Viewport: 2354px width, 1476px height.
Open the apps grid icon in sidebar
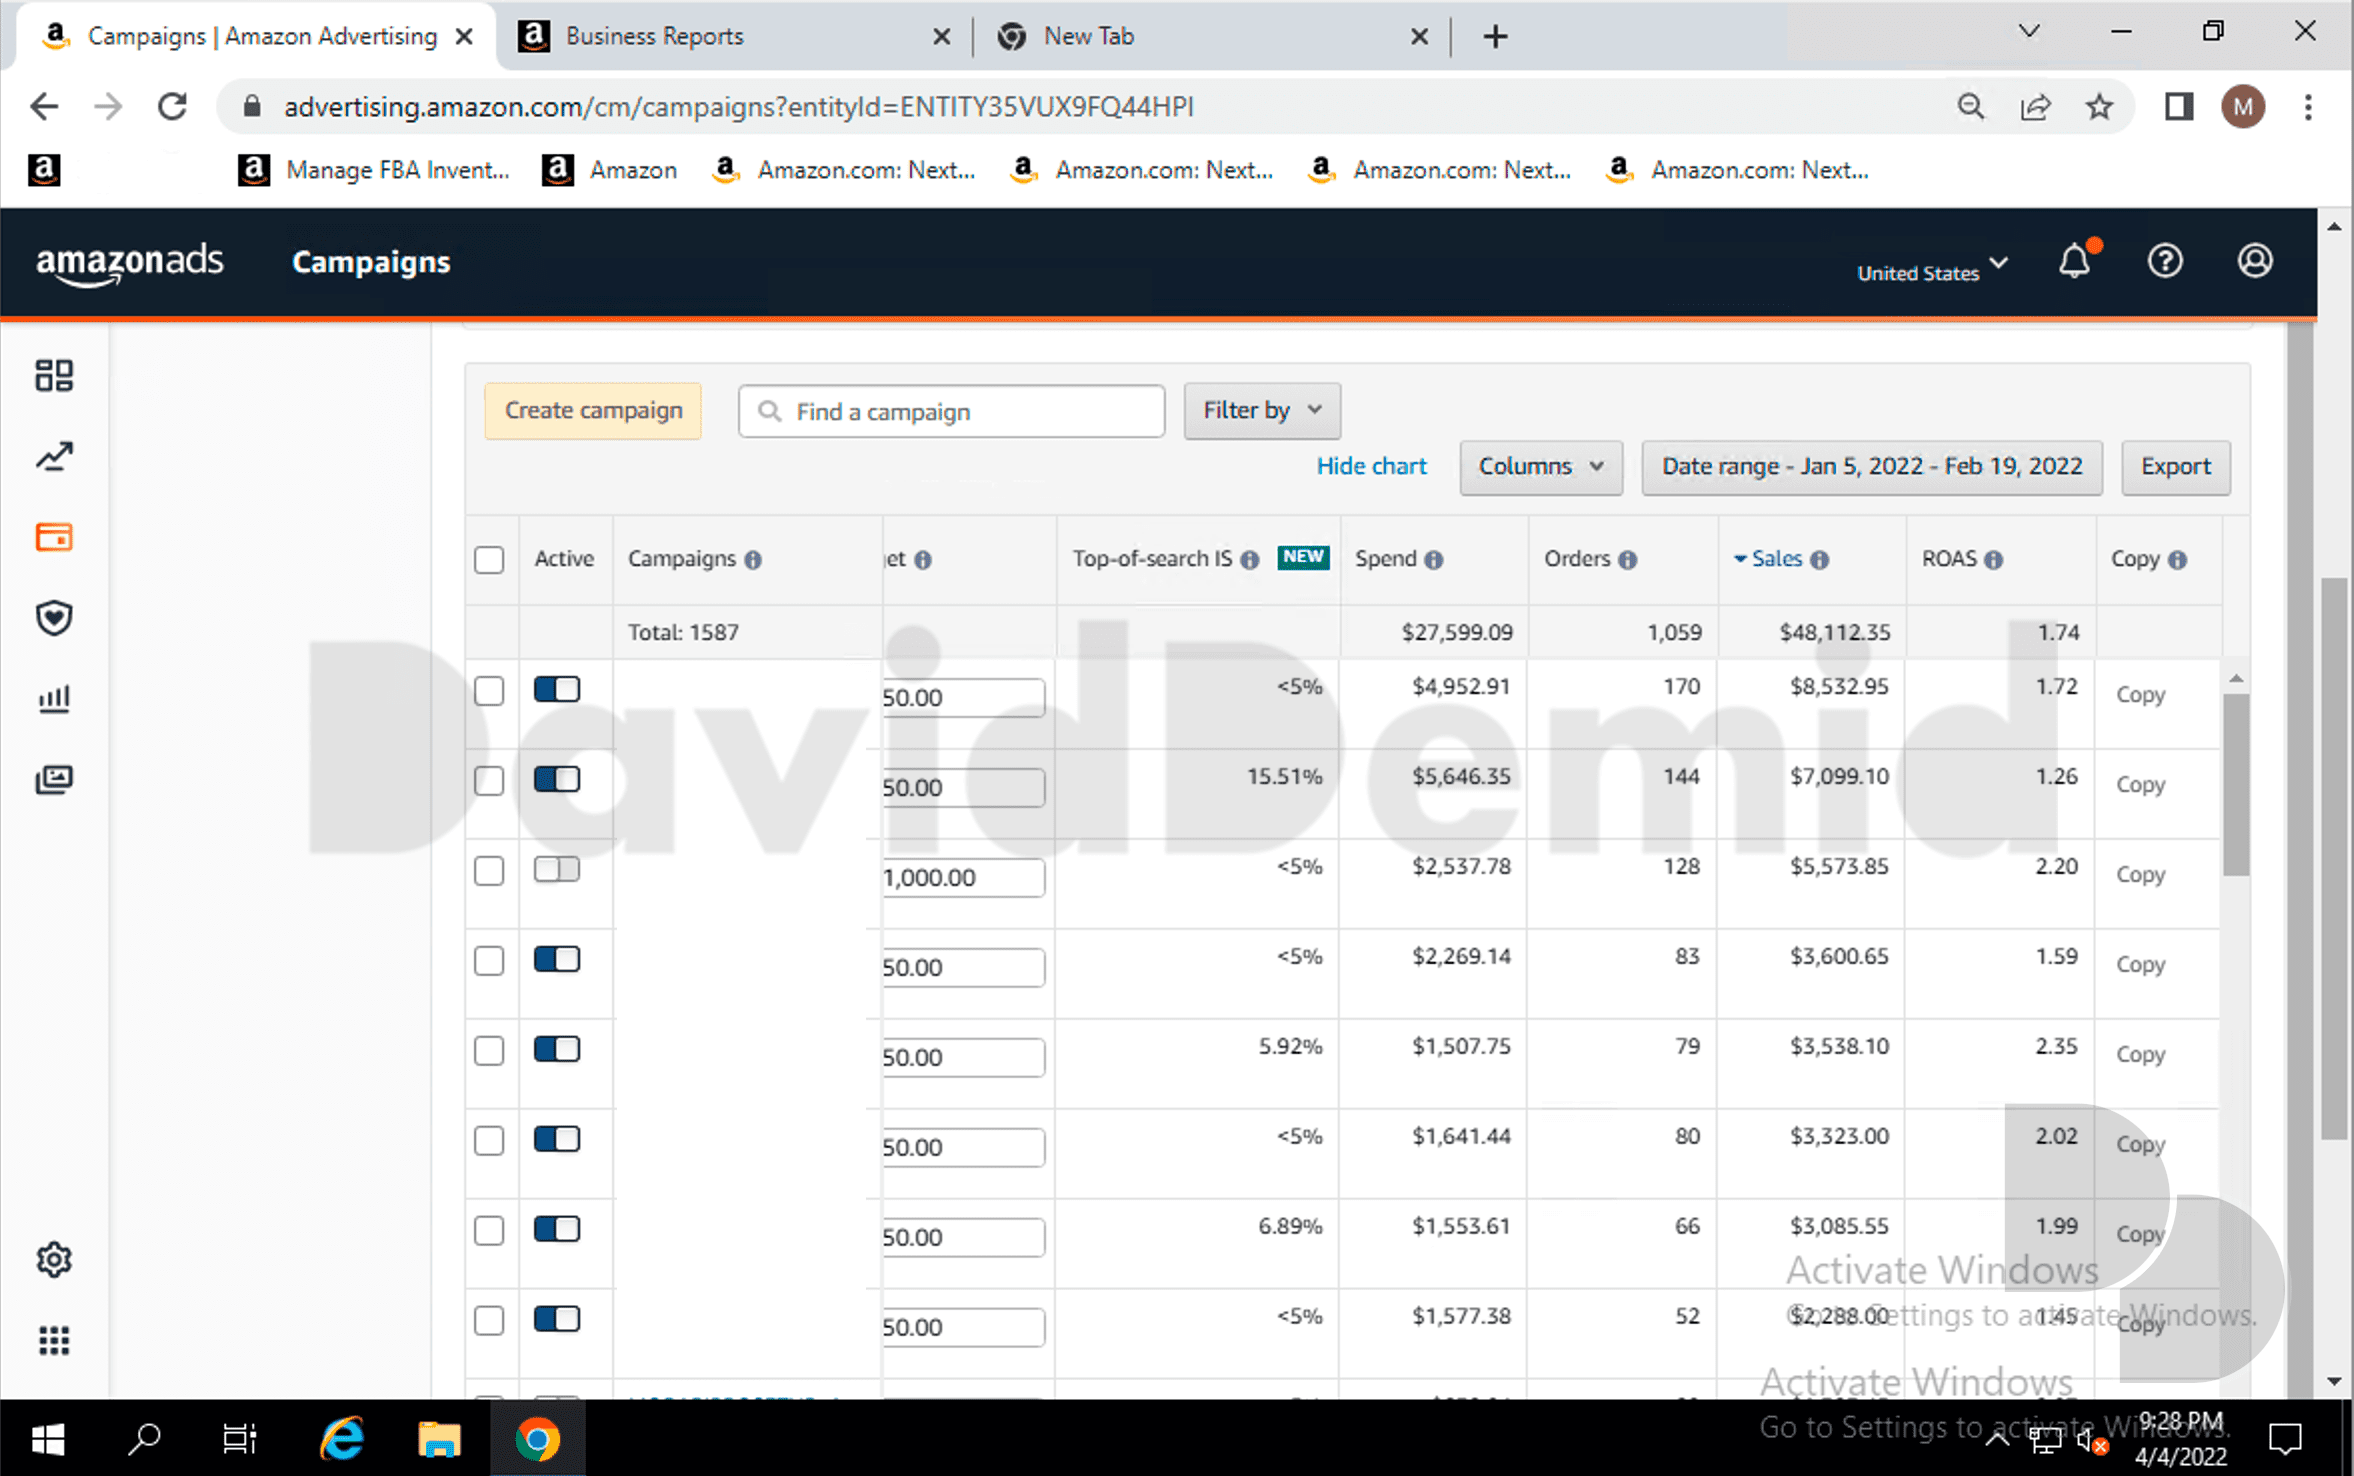(54, 1340)
